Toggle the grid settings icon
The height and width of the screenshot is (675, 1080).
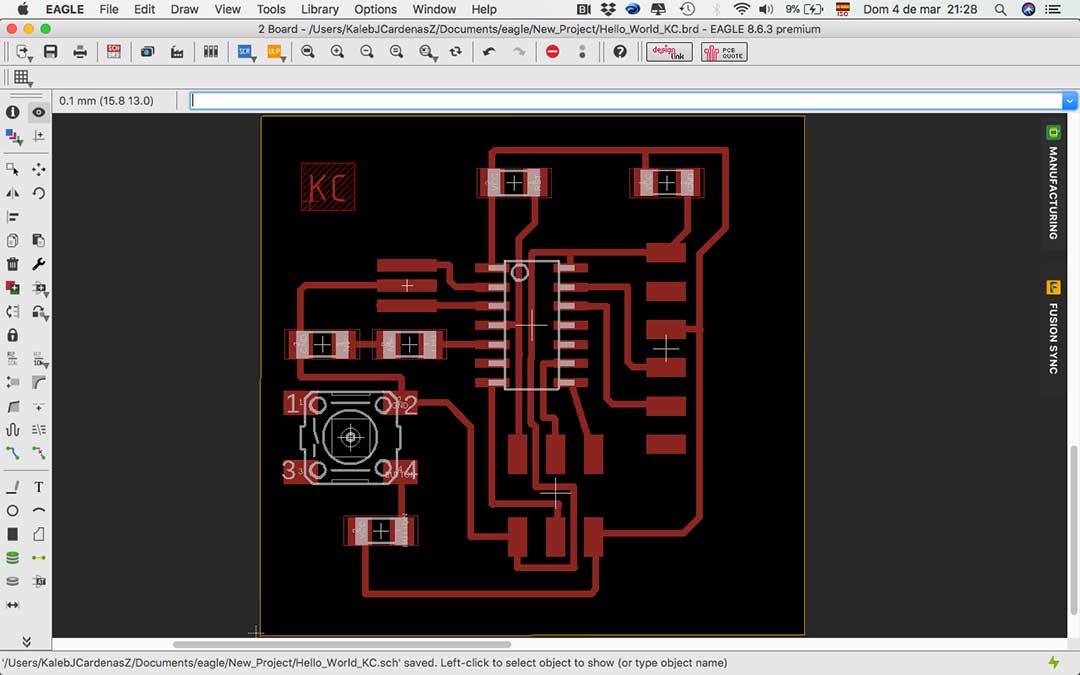pyautogui.click(x=22, y=78)
